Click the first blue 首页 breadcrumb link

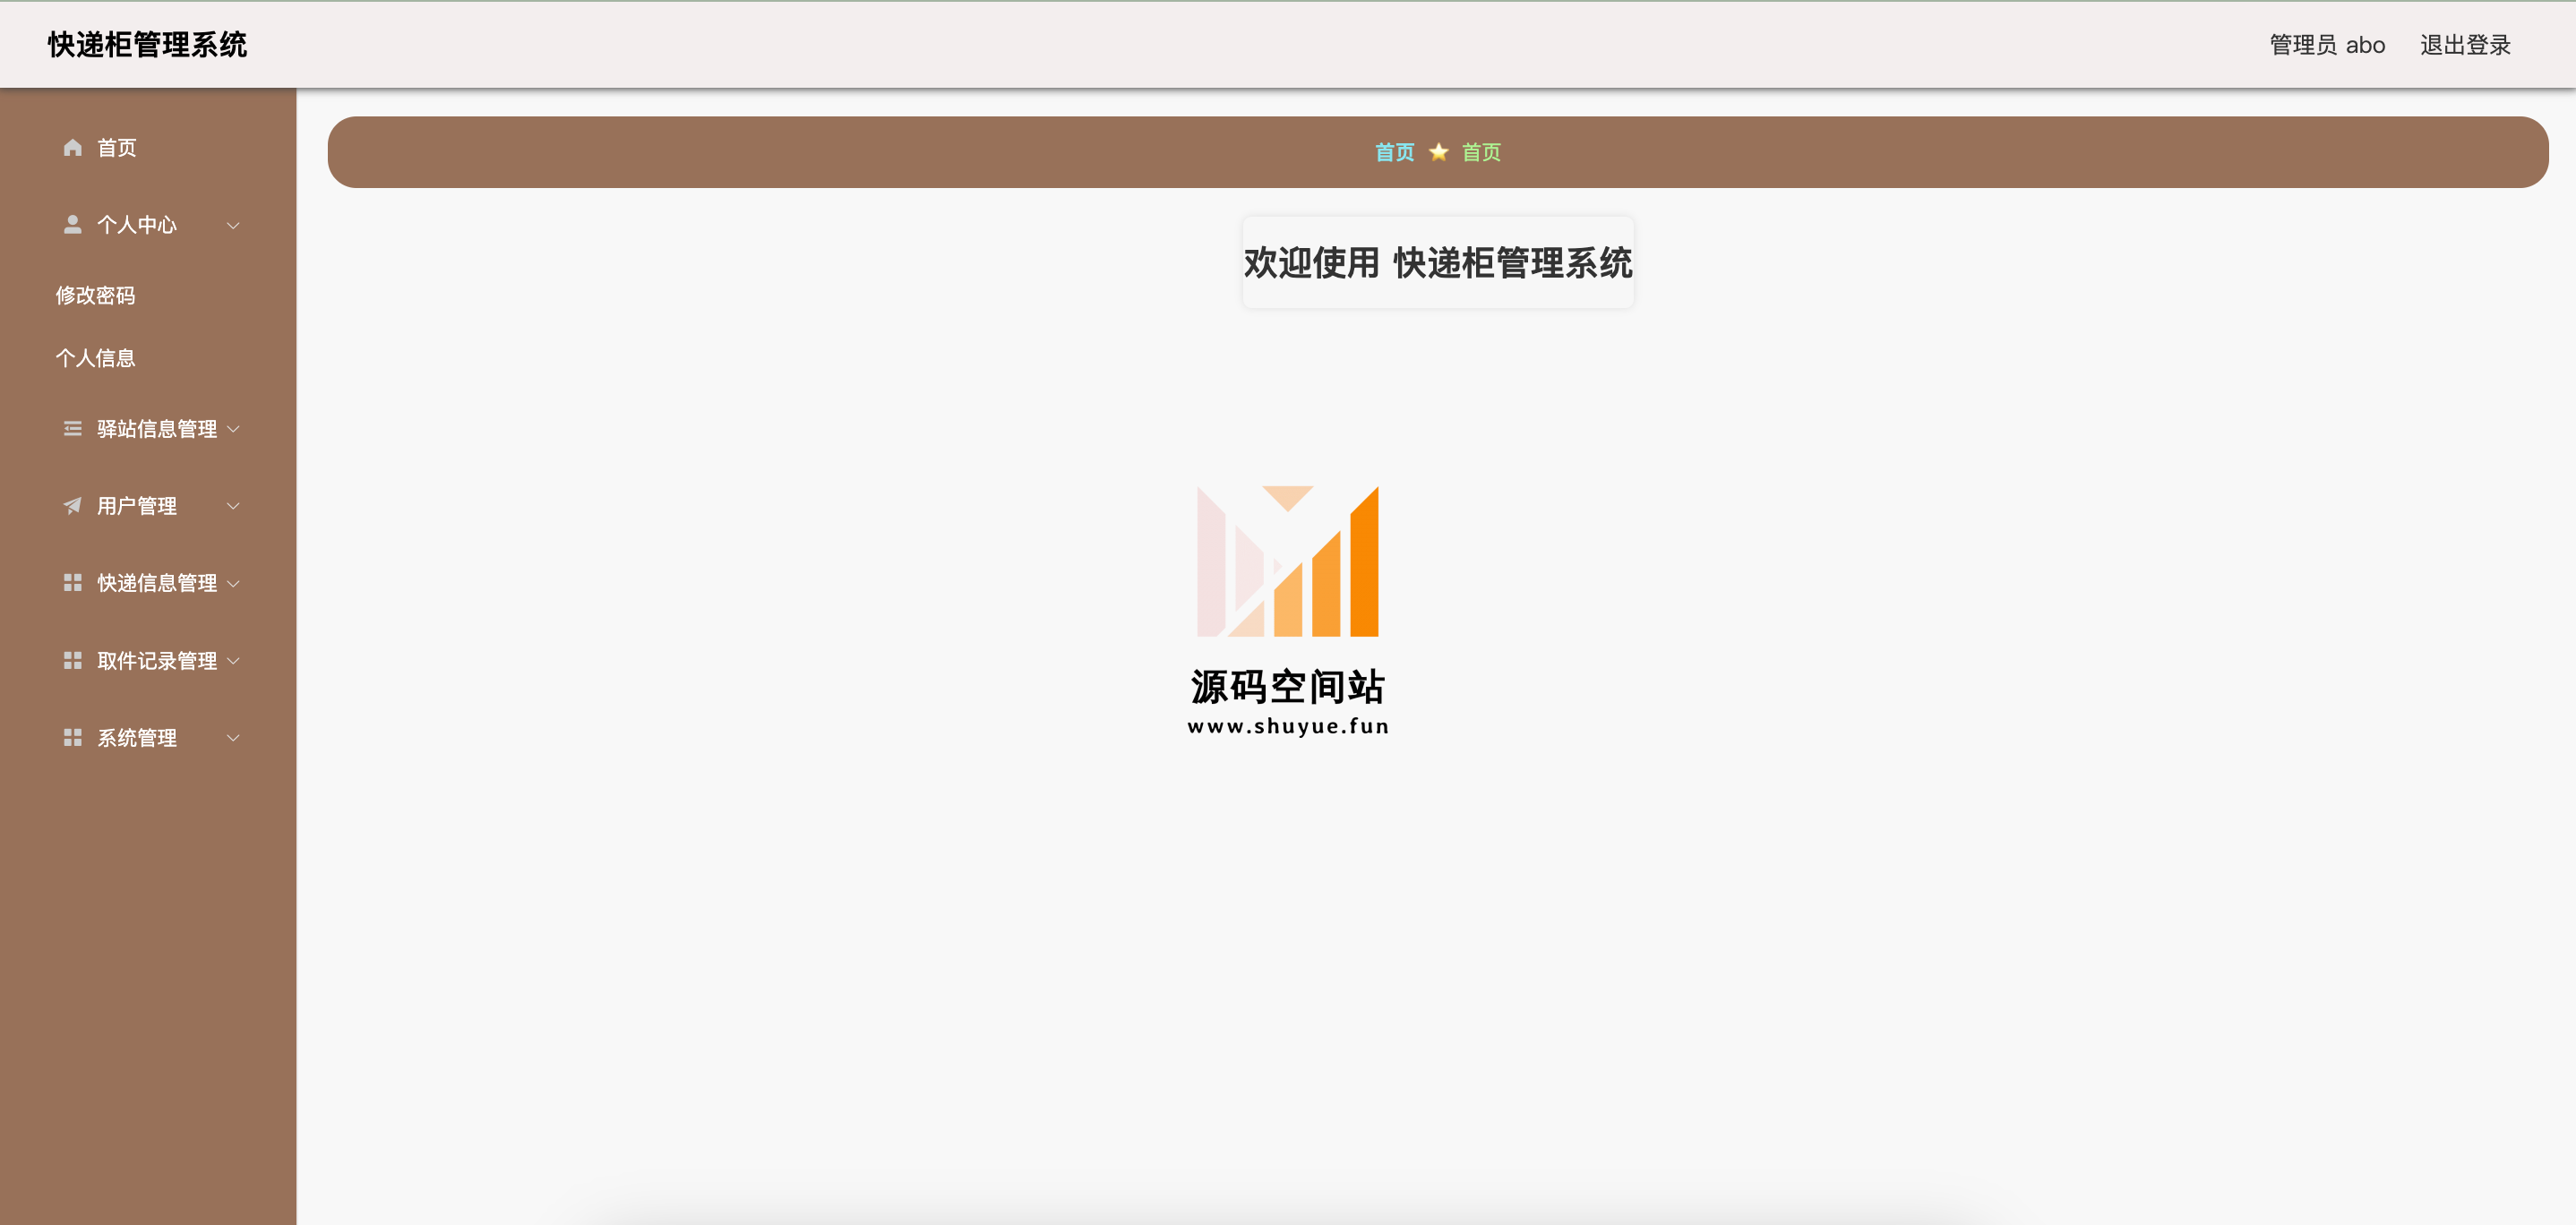tap(1394, 152)
